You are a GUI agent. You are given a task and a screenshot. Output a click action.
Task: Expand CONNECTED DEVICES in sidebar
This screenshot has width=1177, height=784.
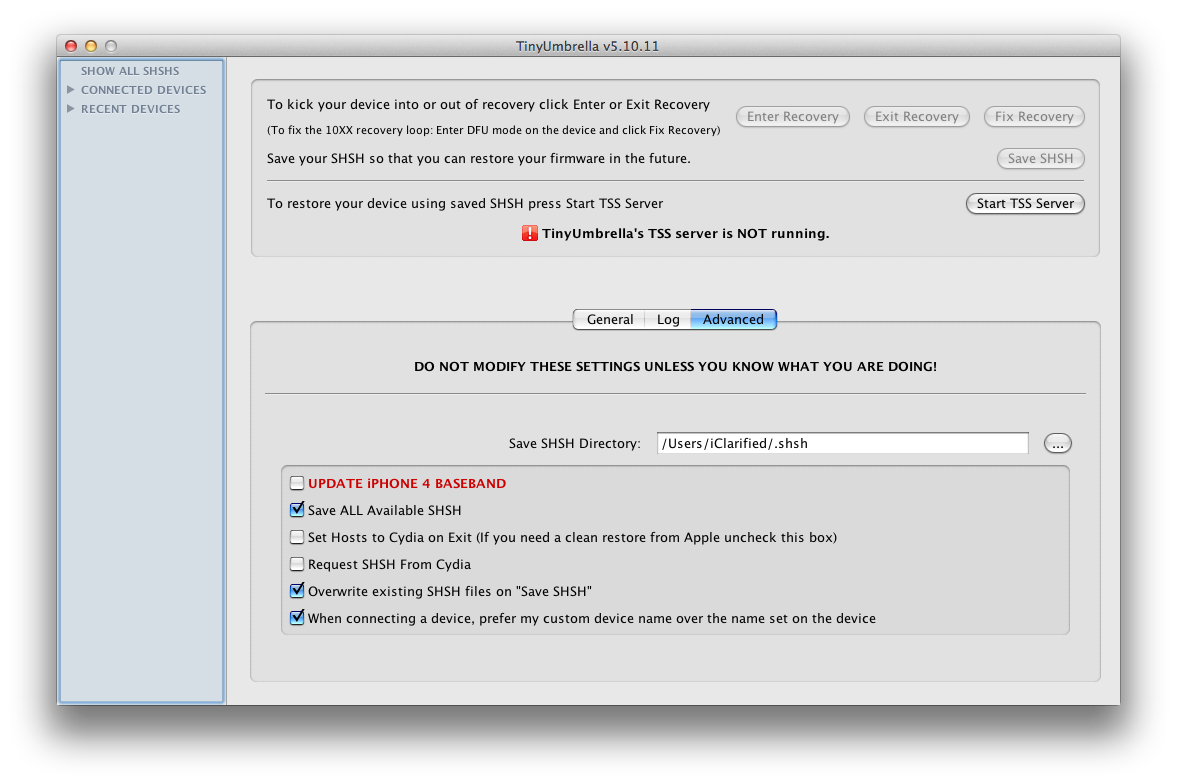(x=71, y=89)
